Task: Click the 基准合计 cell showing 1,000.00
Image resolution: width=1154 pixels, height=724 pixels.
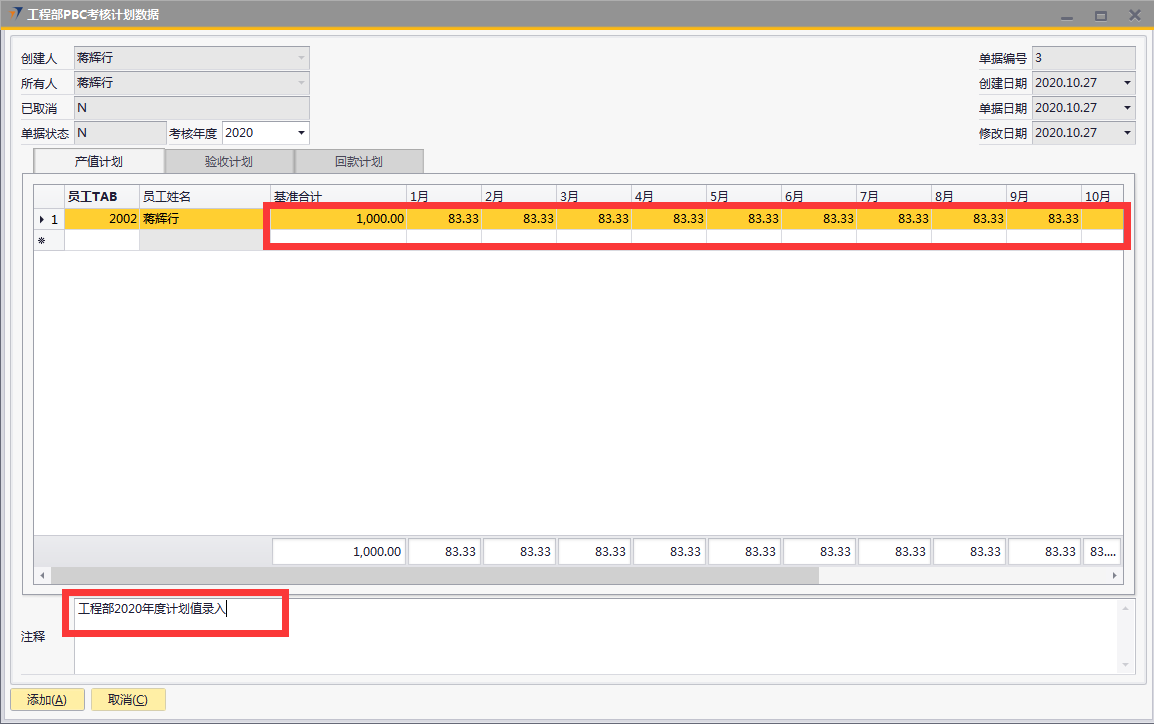Action: 338,219
